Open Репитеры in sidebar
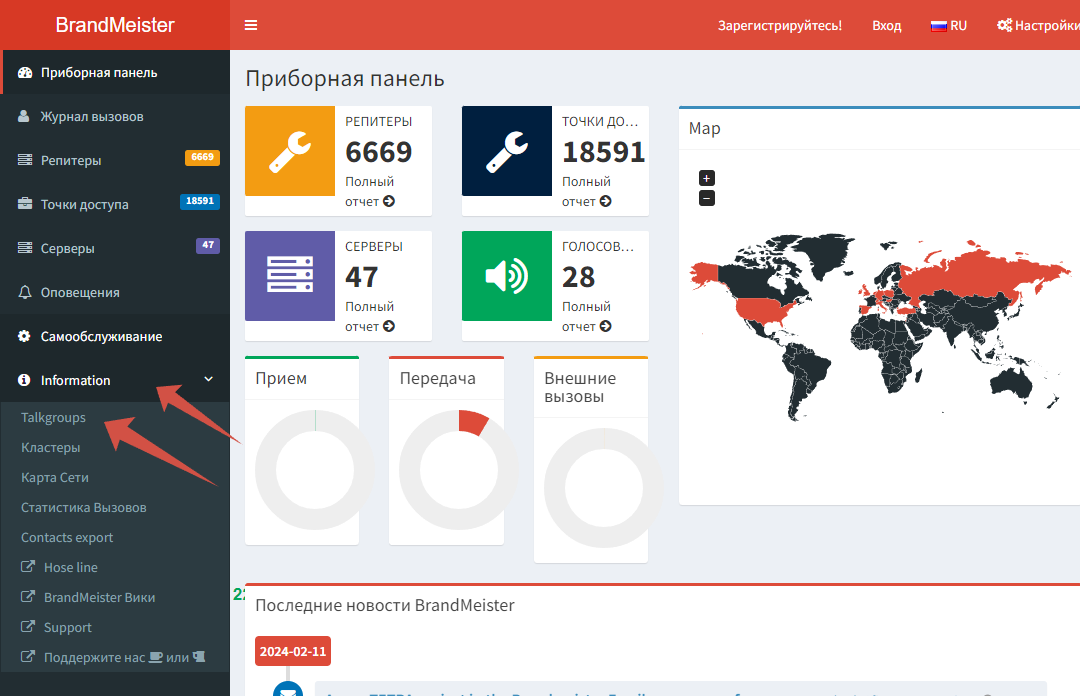Viewport: 1080px width, 696px height. coord(115,161)
